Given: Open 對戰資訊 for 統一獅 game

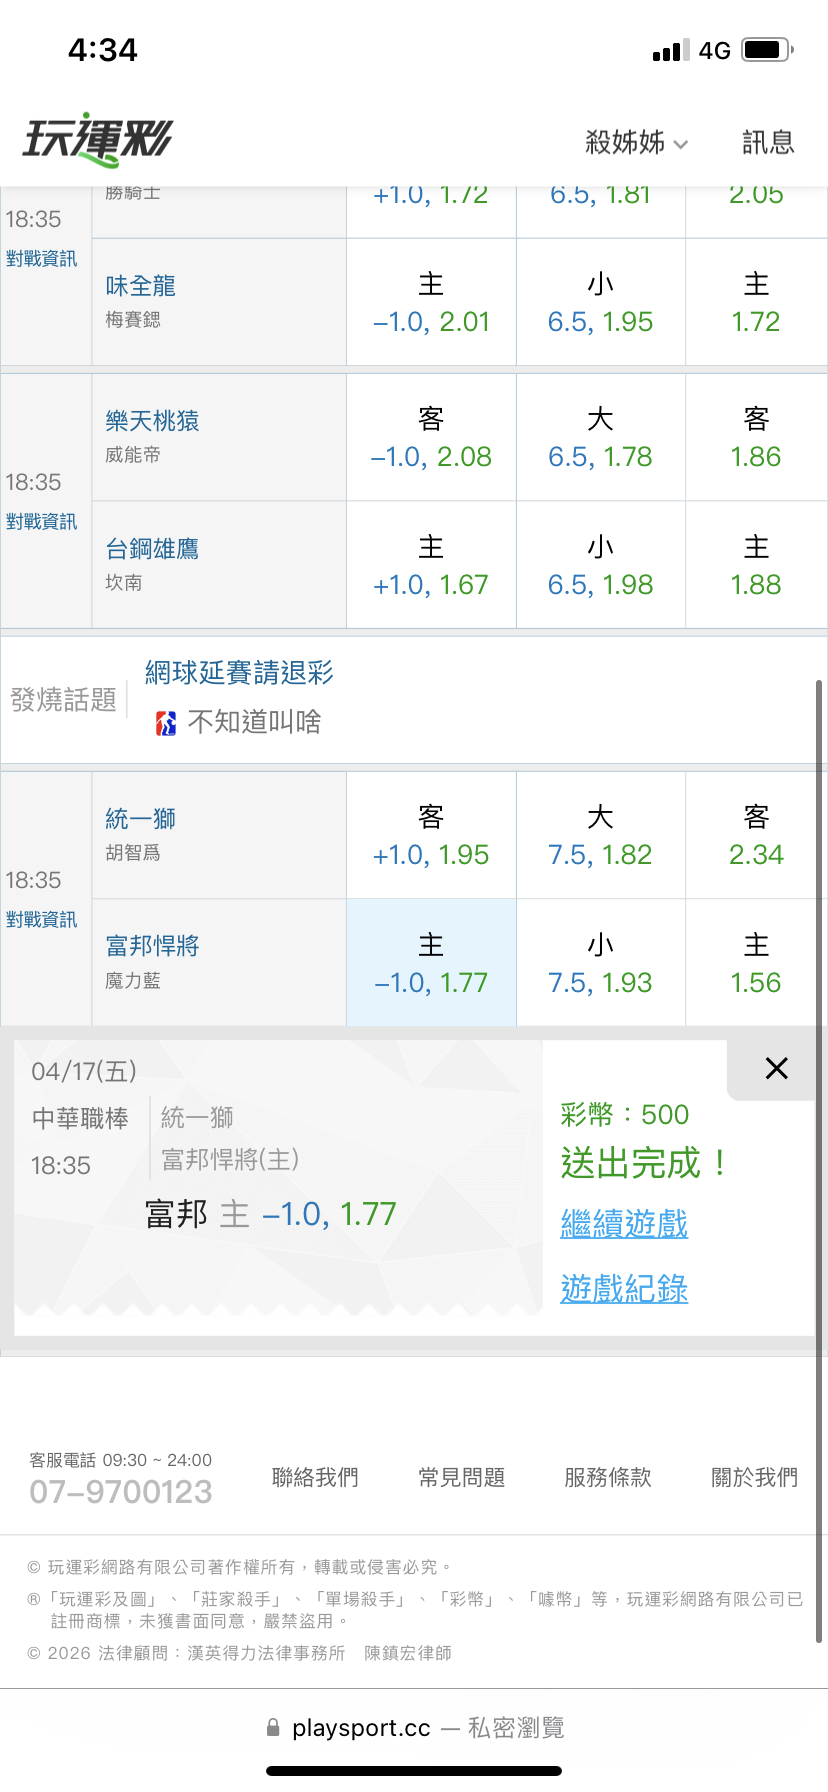Looking at the screenshot, I should pos(41,920).
